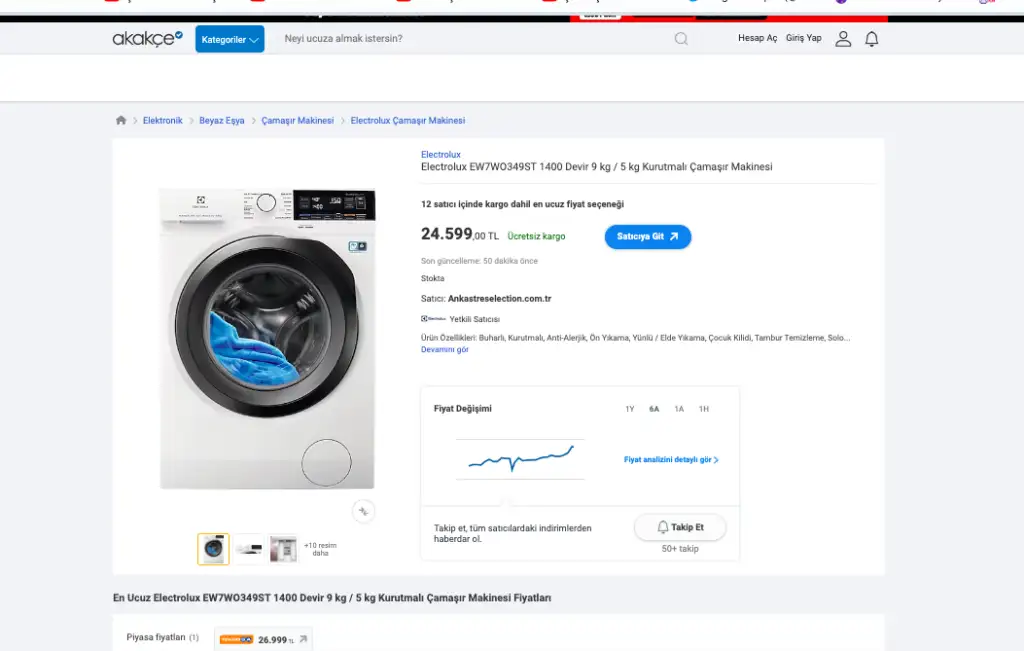This screenshot has width=1024, height=651.
Task: Go to home via breadcrumb house icon
Action: tap(121, 120)
